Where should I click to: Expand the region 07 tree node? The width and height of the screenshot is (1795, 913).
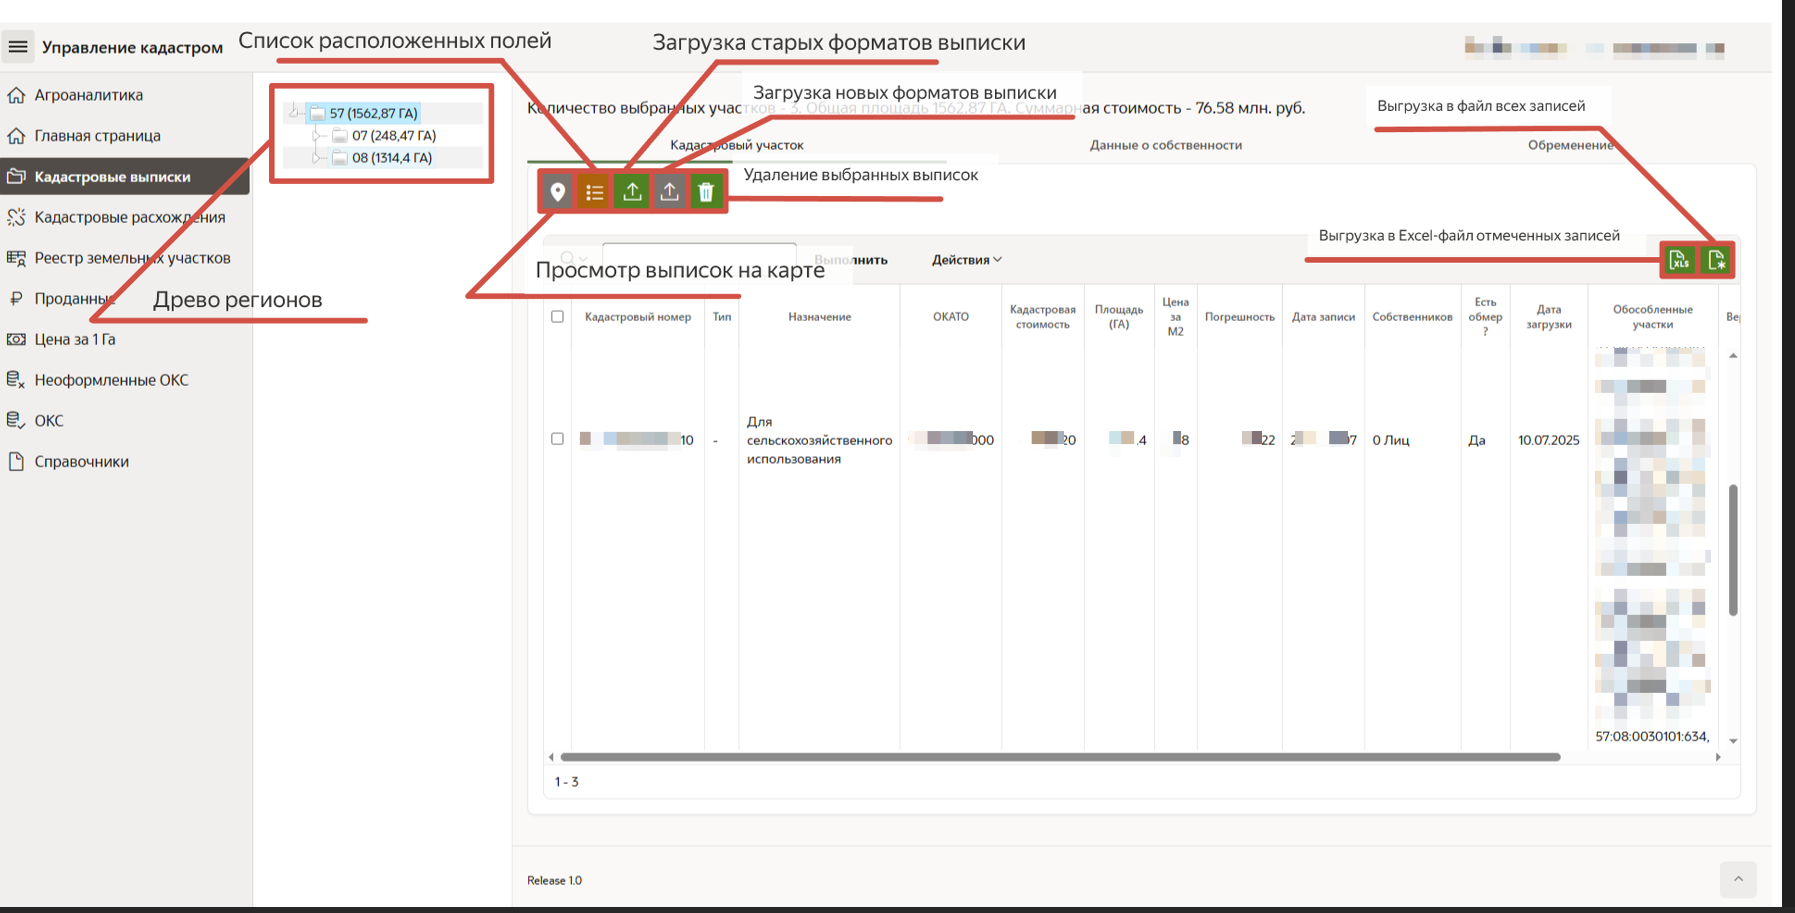(x=316, y=135)
